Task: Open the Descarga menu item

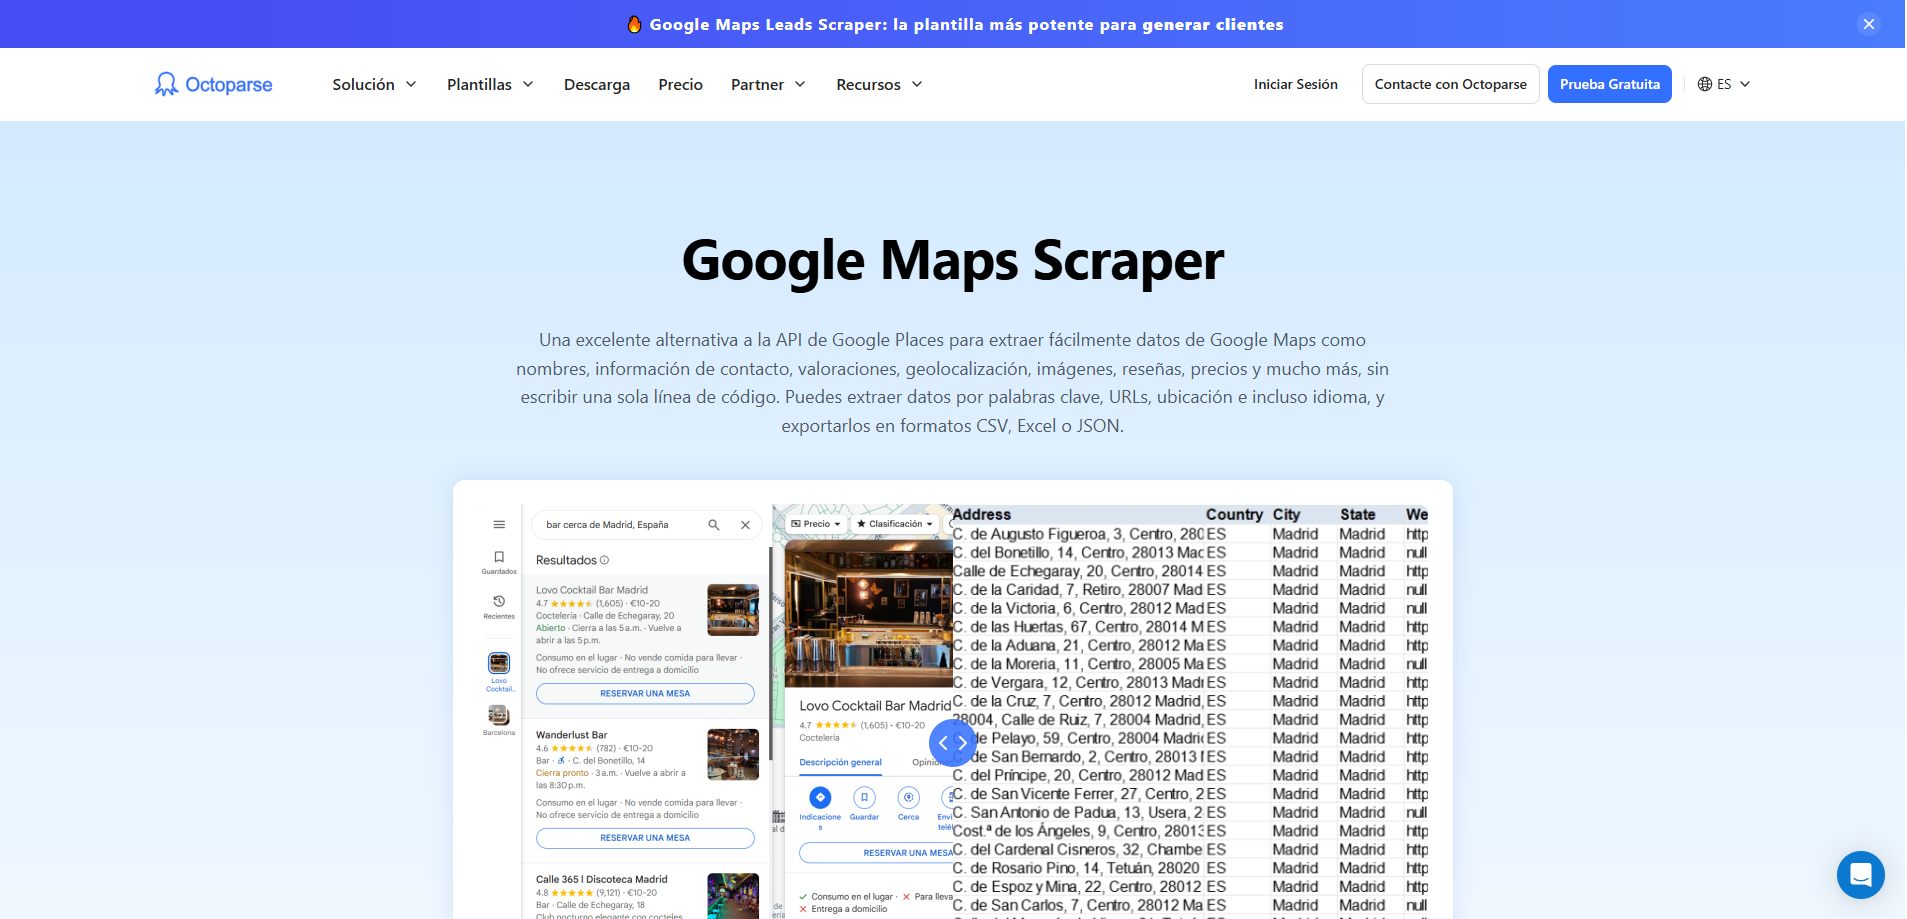Action: (596, 84)
